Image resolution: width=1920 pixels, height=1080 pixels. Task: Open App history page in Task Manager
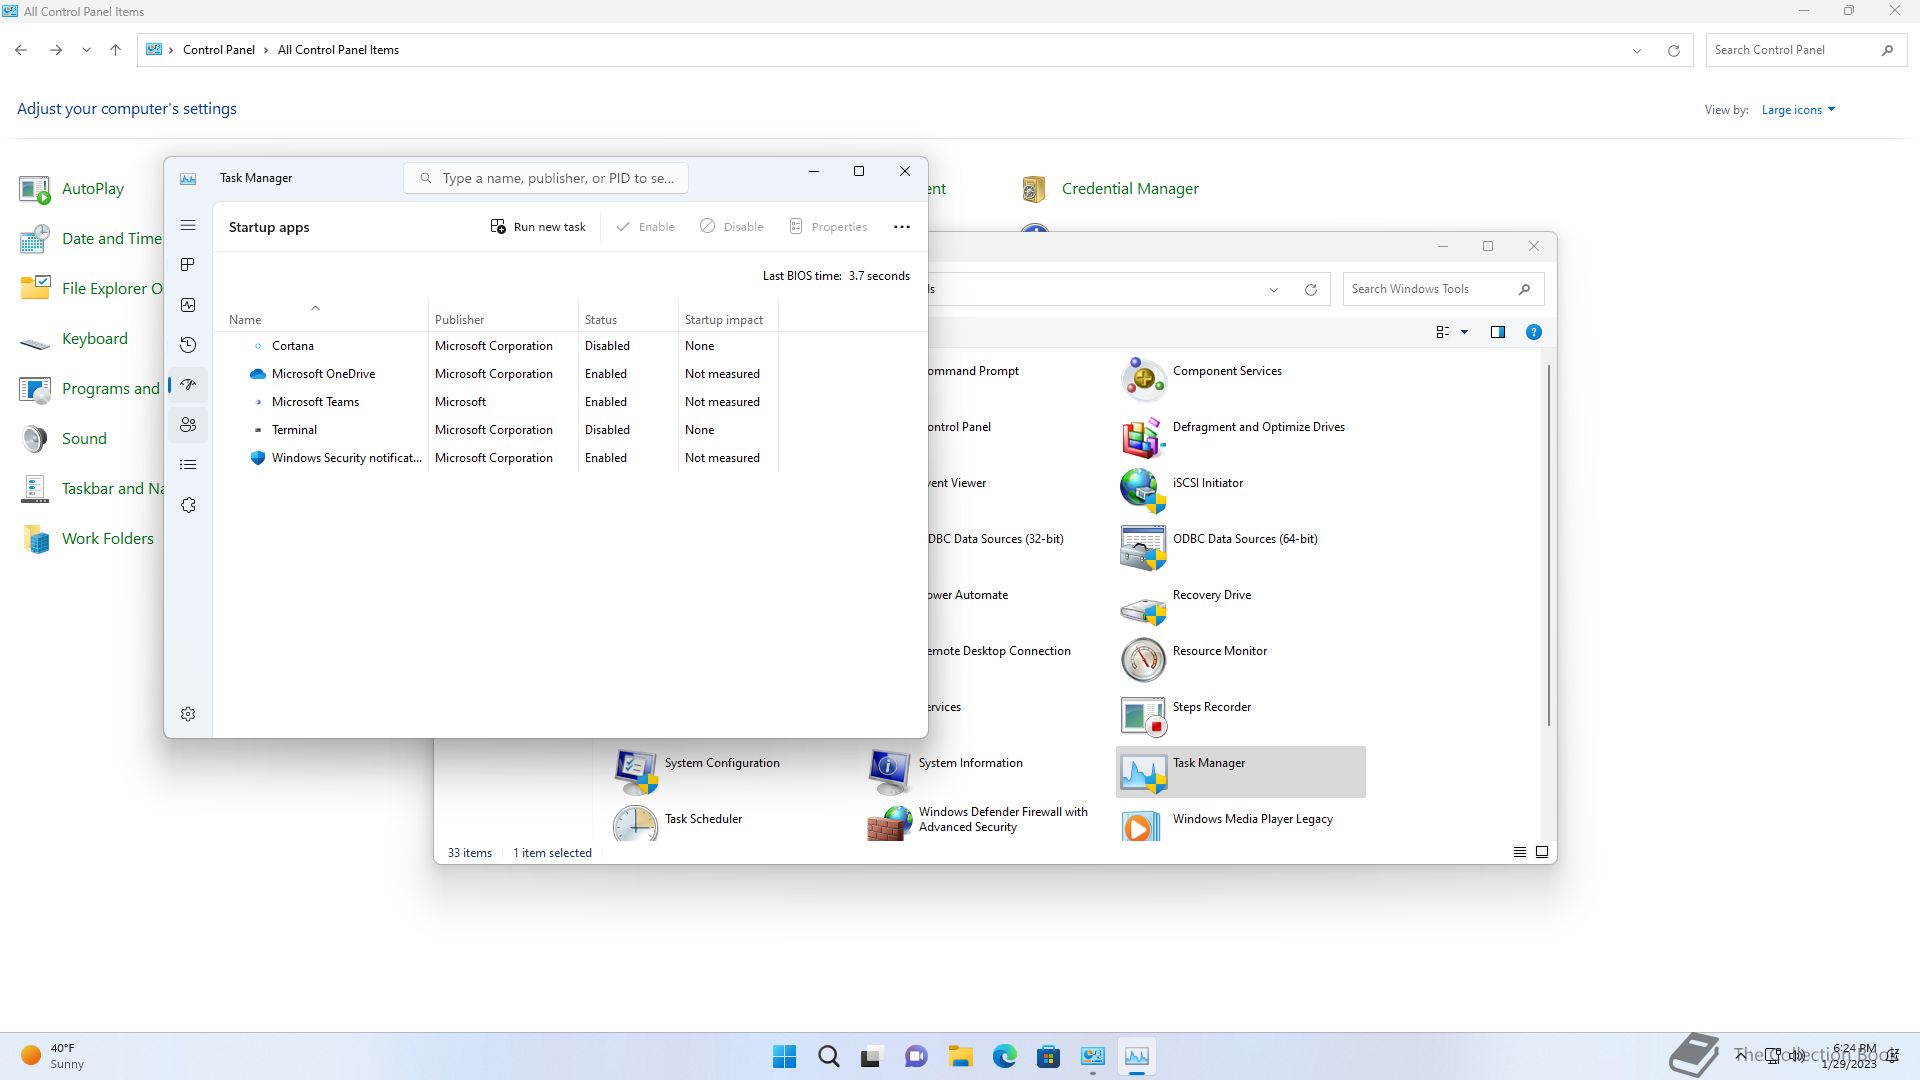(x=188, y=345)
